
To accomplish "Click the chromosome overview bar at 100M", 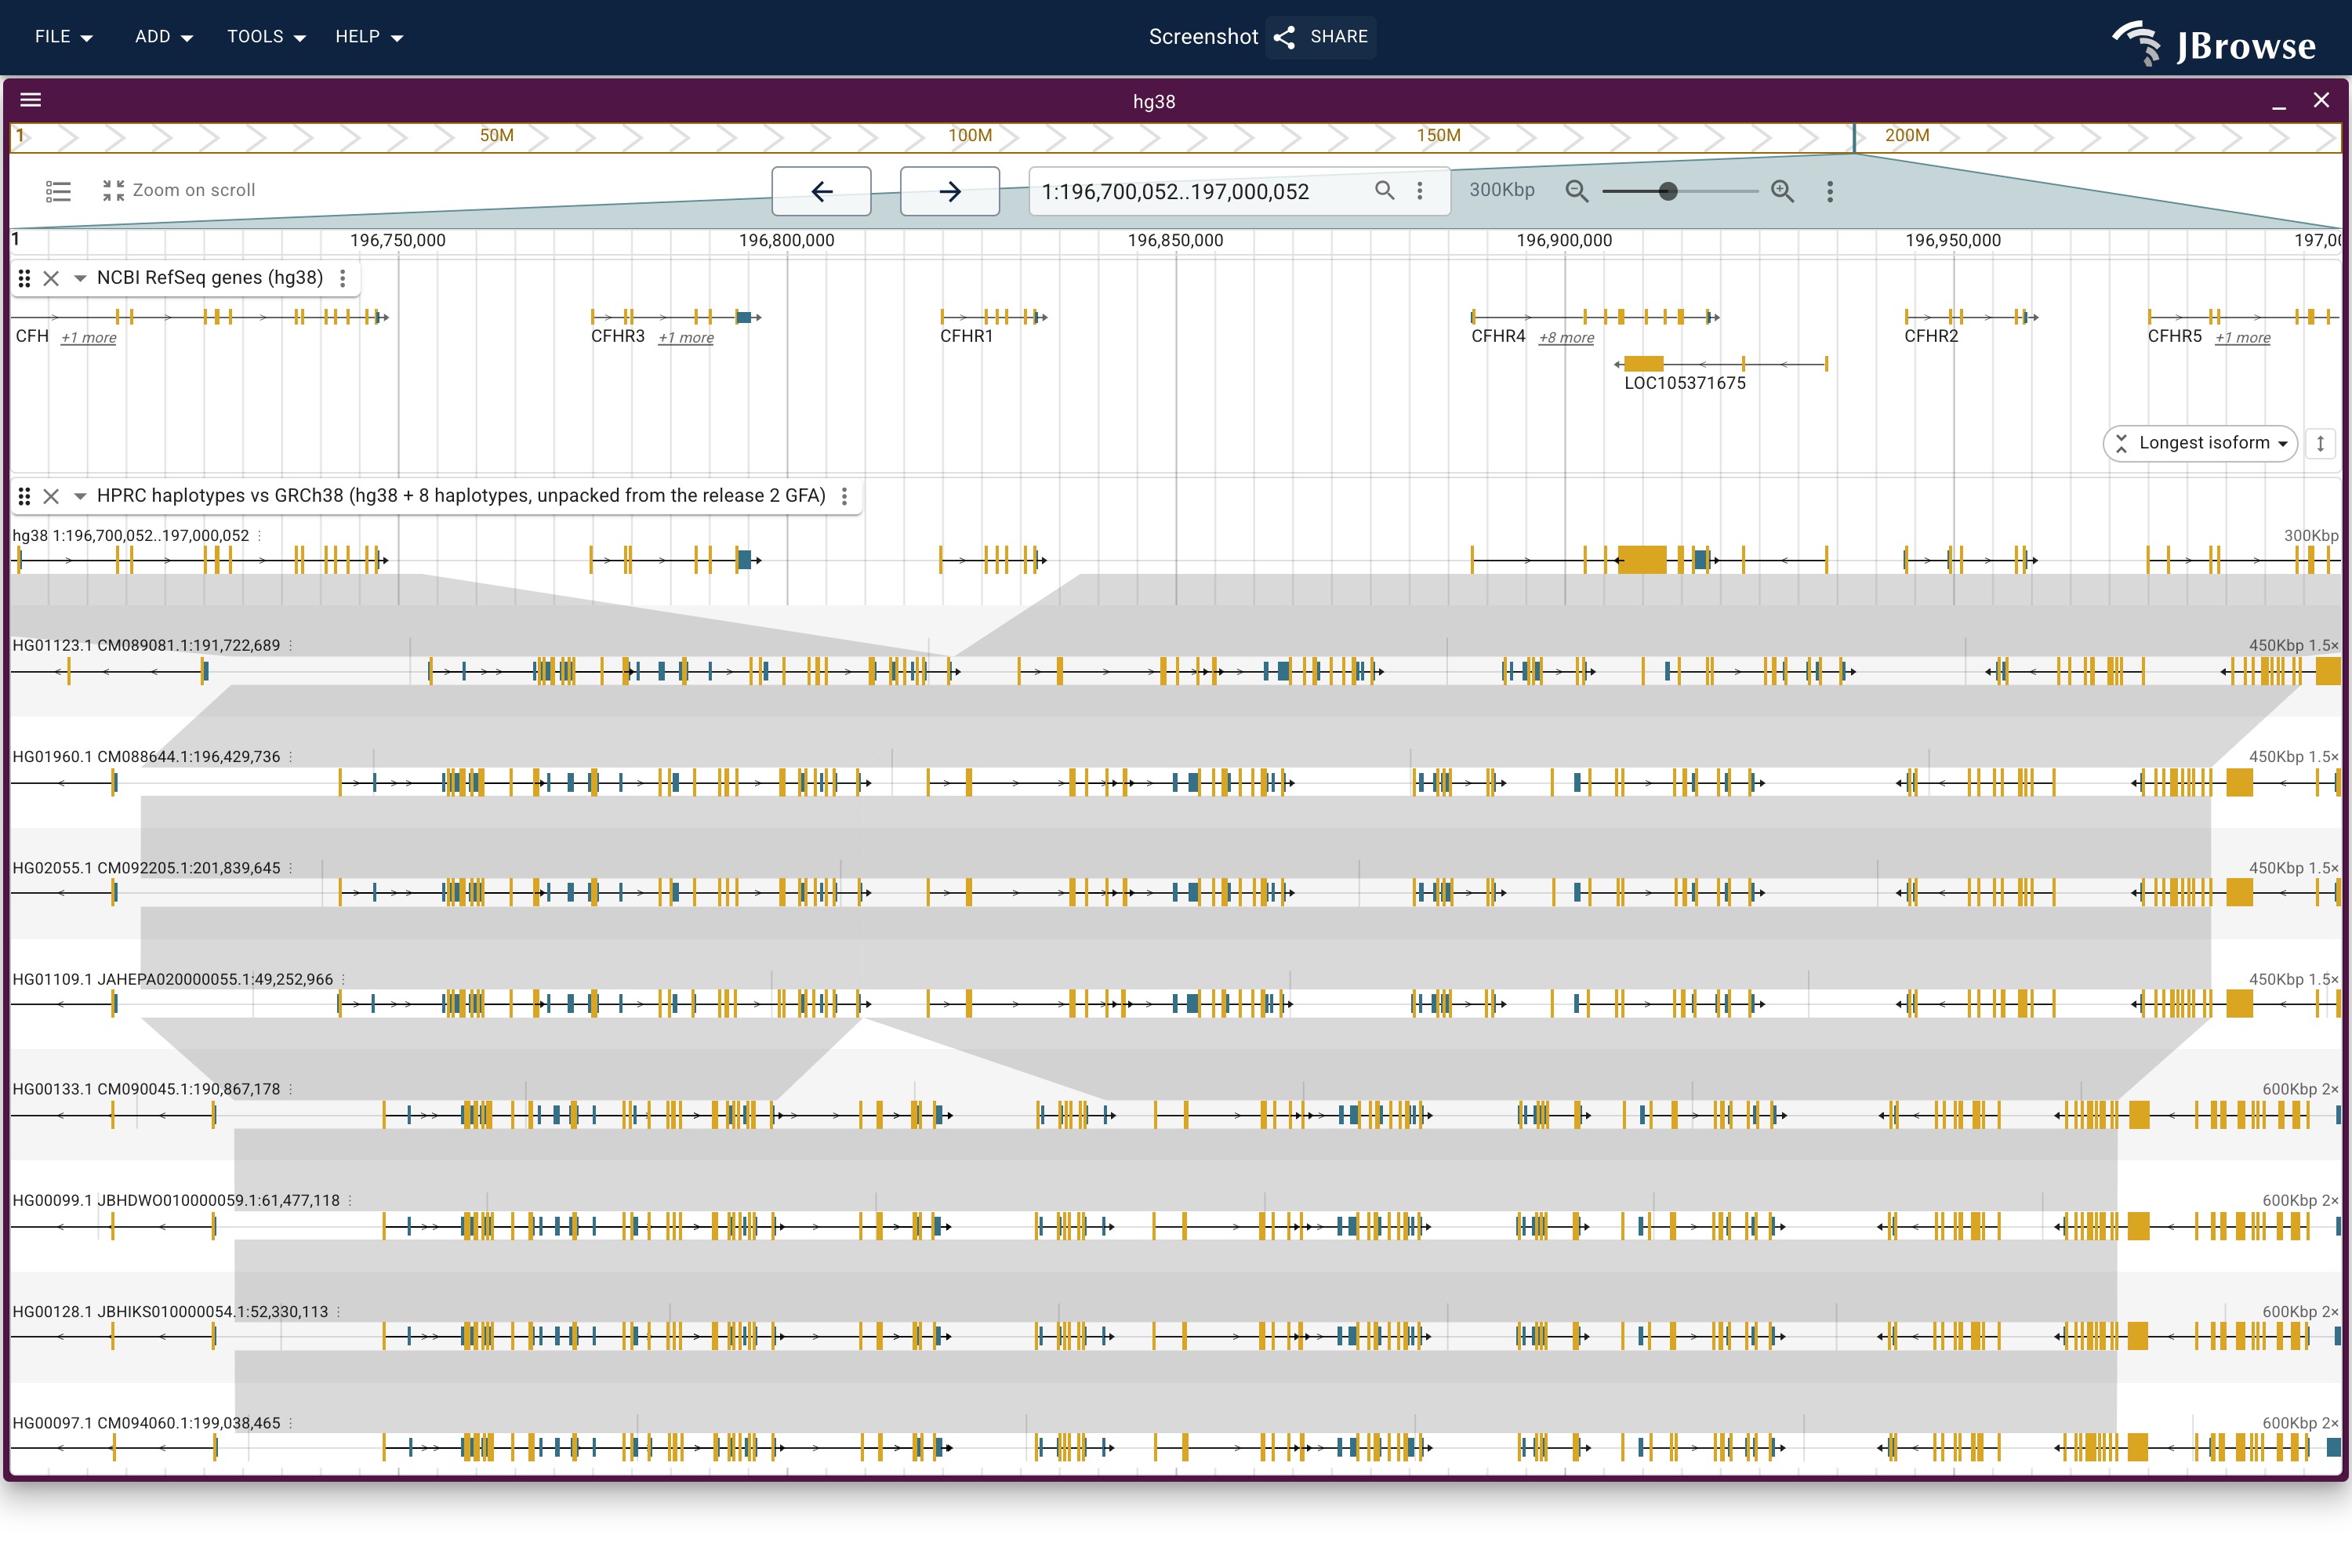I will (x=970, y=136).
